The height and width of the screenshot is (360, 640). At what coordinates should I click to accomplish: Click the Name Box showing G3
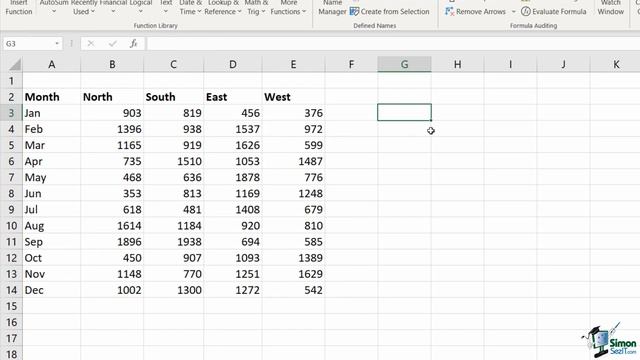point(28,44)
